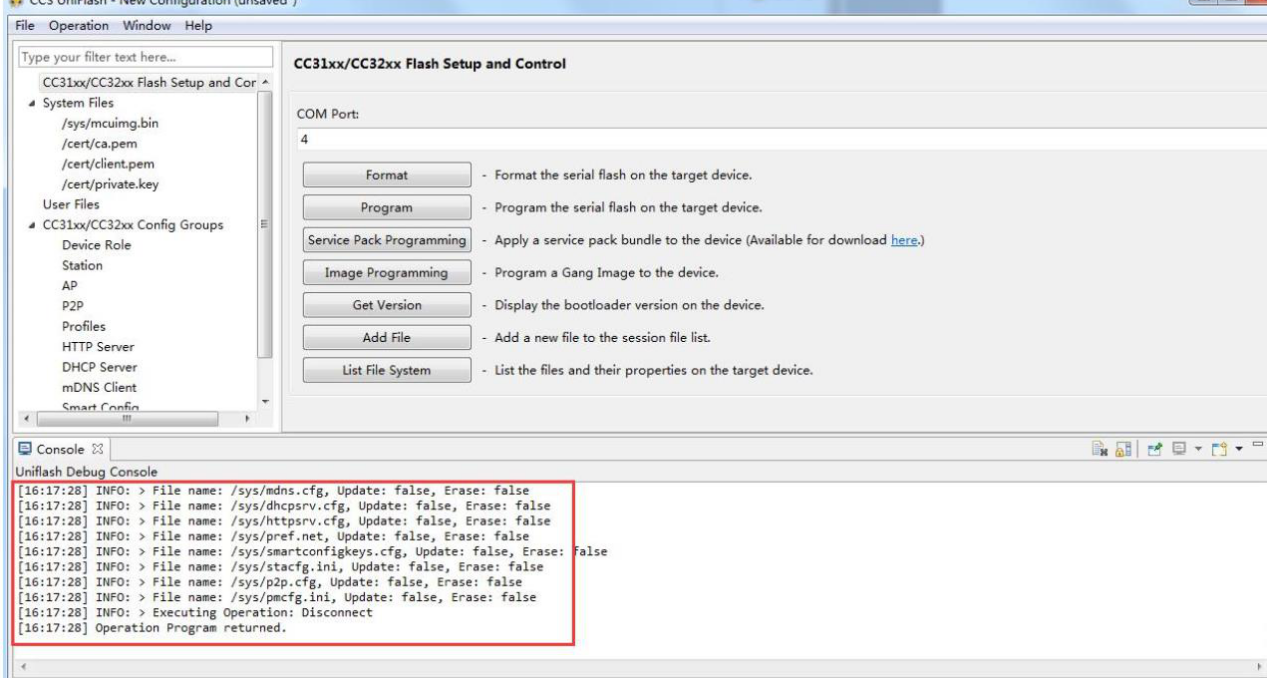This screenshot has width=1267, height=678.
Task: Collapse the CC31xx/CC32xx Config Groups node
Action: tap(31, 225)
